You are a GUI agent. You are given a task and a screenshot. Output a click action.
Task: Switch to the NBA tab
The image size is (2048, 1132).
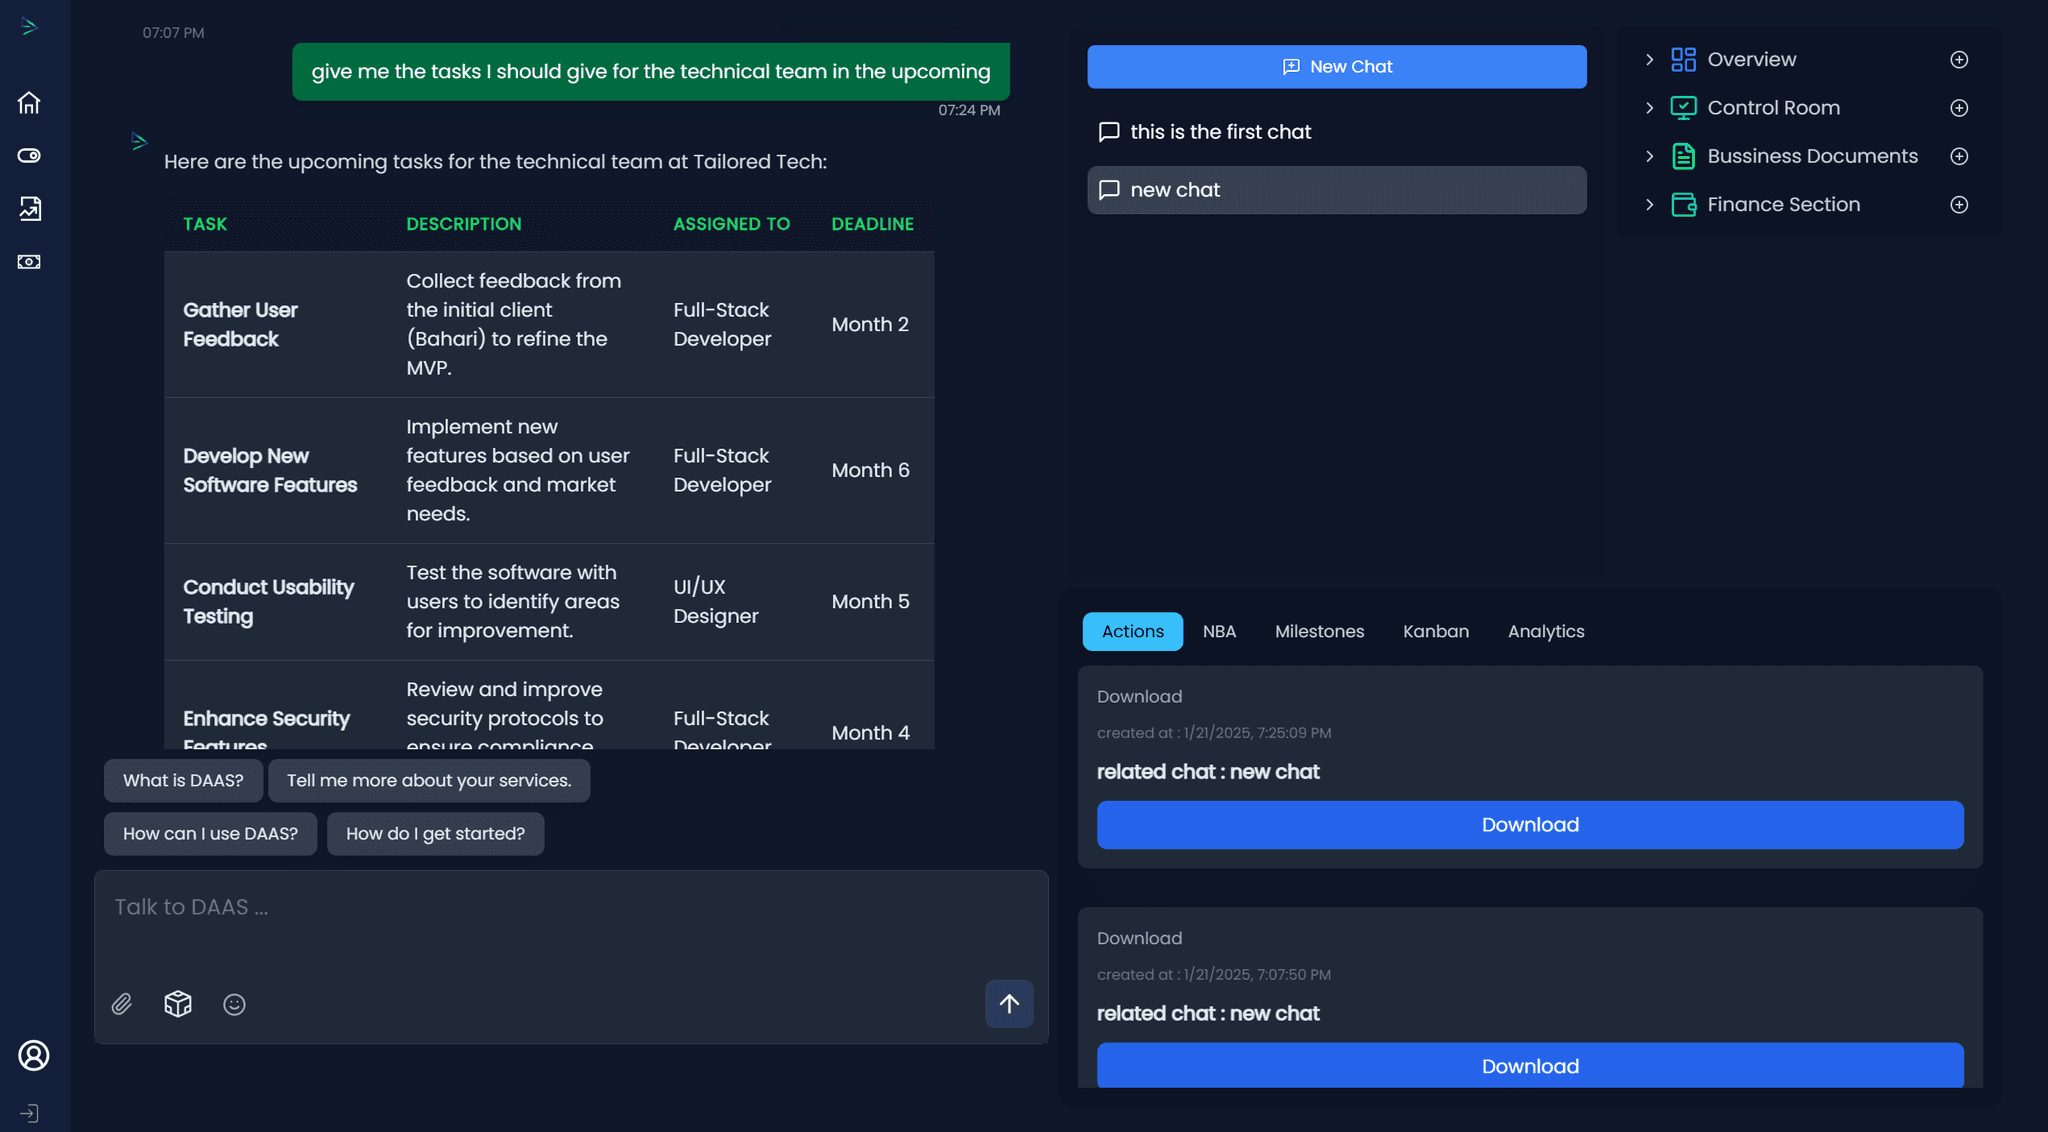click(1219, 631)
